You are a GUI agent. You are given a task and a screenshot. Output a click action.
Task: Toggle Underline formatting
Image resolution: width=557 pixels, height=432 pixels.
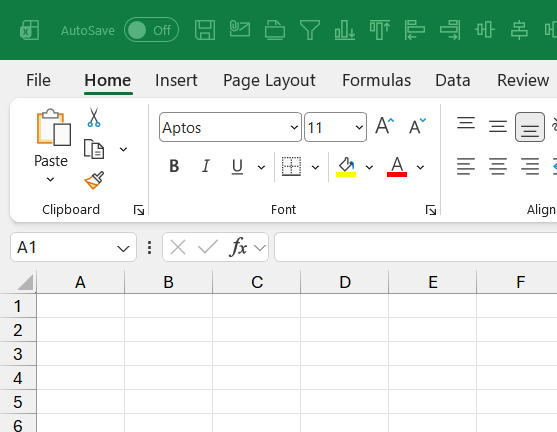click(237, 166)
